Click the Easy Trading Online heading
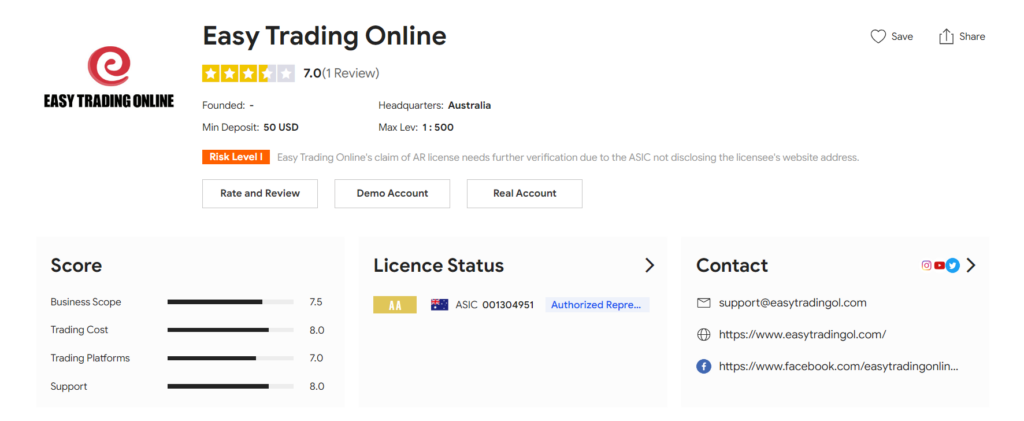Viewport: 1024px width, 421px height. [325, 36]
